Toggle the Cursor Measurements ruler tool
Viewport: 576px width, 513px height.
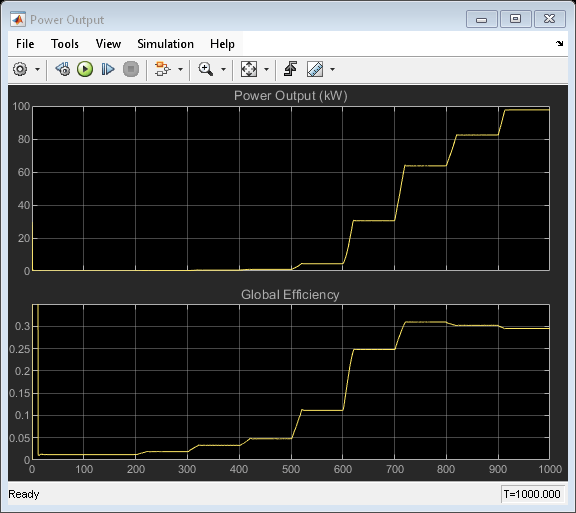(315, 69)
